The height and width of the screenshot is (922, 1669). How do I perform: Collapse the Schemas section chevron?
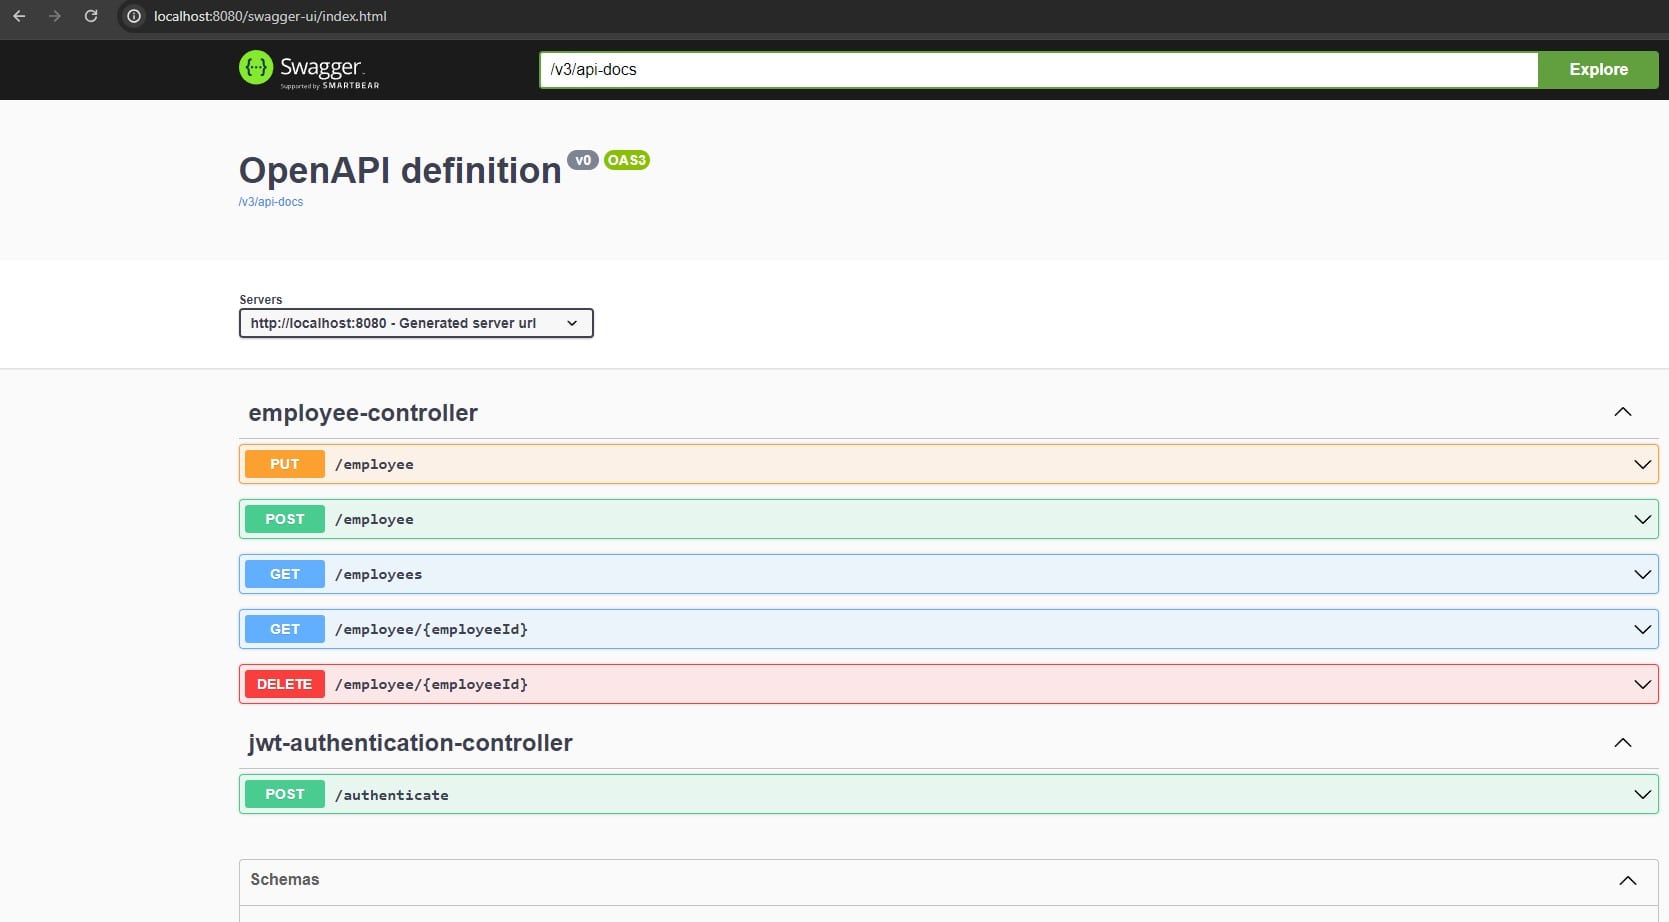coord(1628,880)
